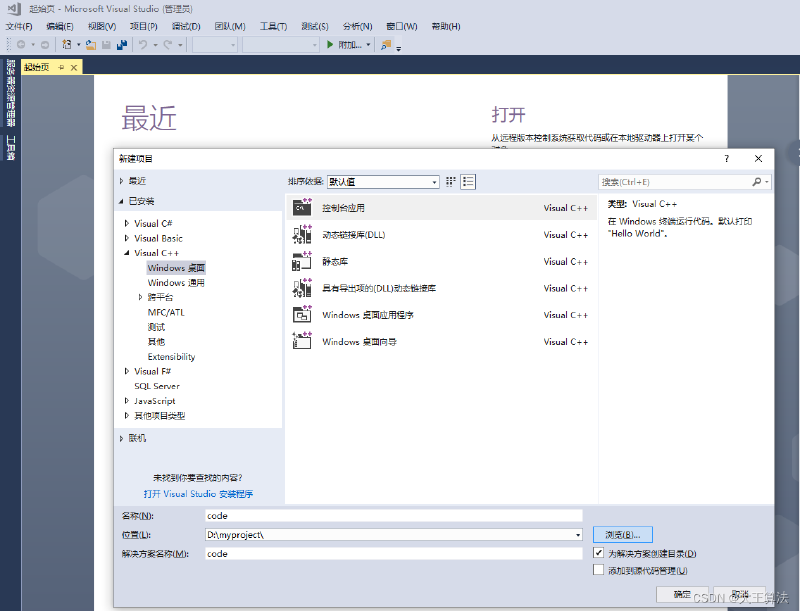
Task: Click the help question mark in dialog
Action: 727,159
